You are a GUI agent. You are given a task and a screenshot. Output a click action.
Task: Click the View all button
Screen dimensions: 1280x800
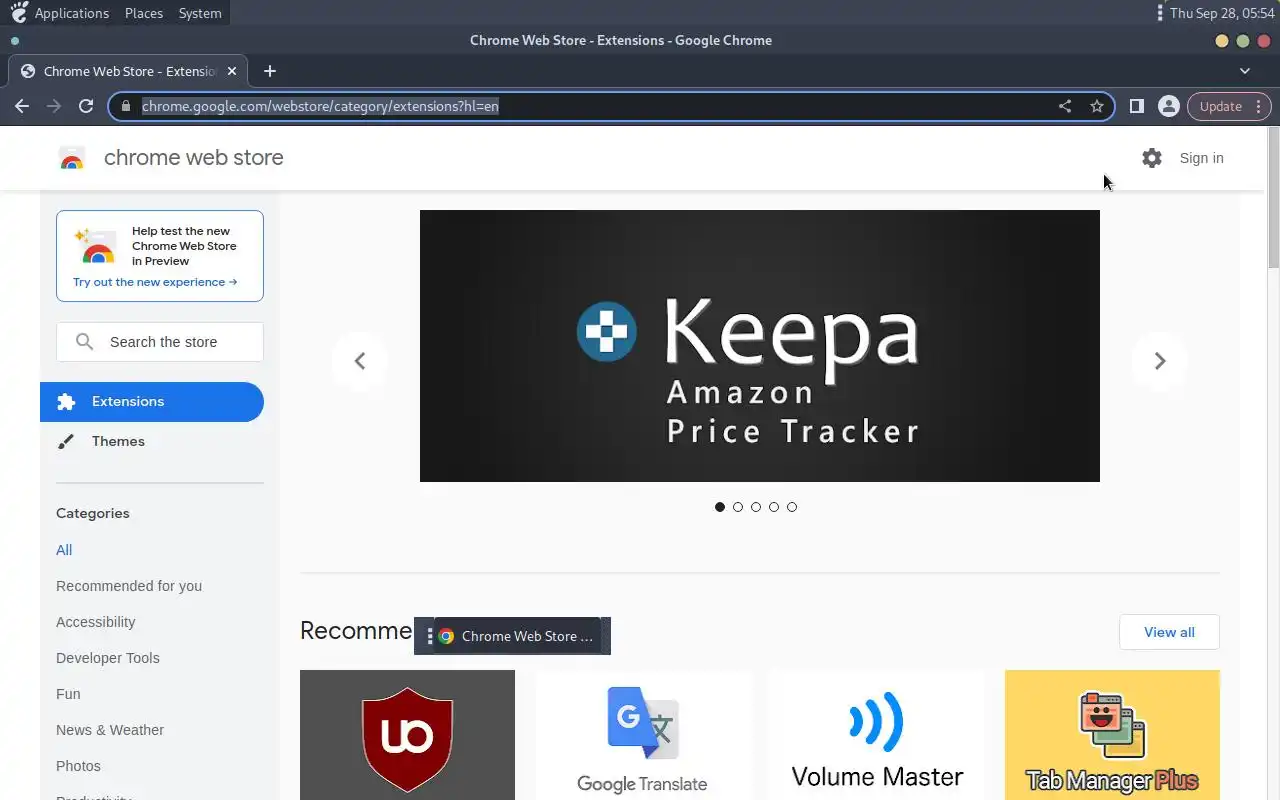1169,632
